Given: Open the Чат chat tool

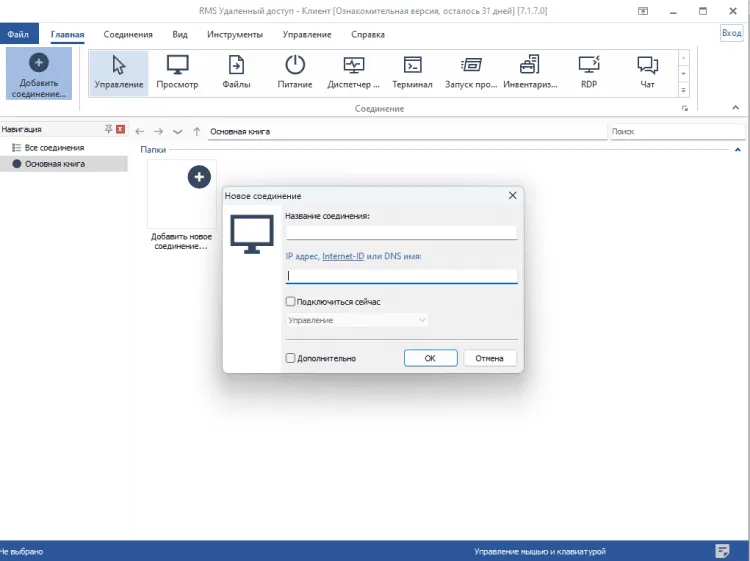Looking at the screenshot, I should coord(647,72).
